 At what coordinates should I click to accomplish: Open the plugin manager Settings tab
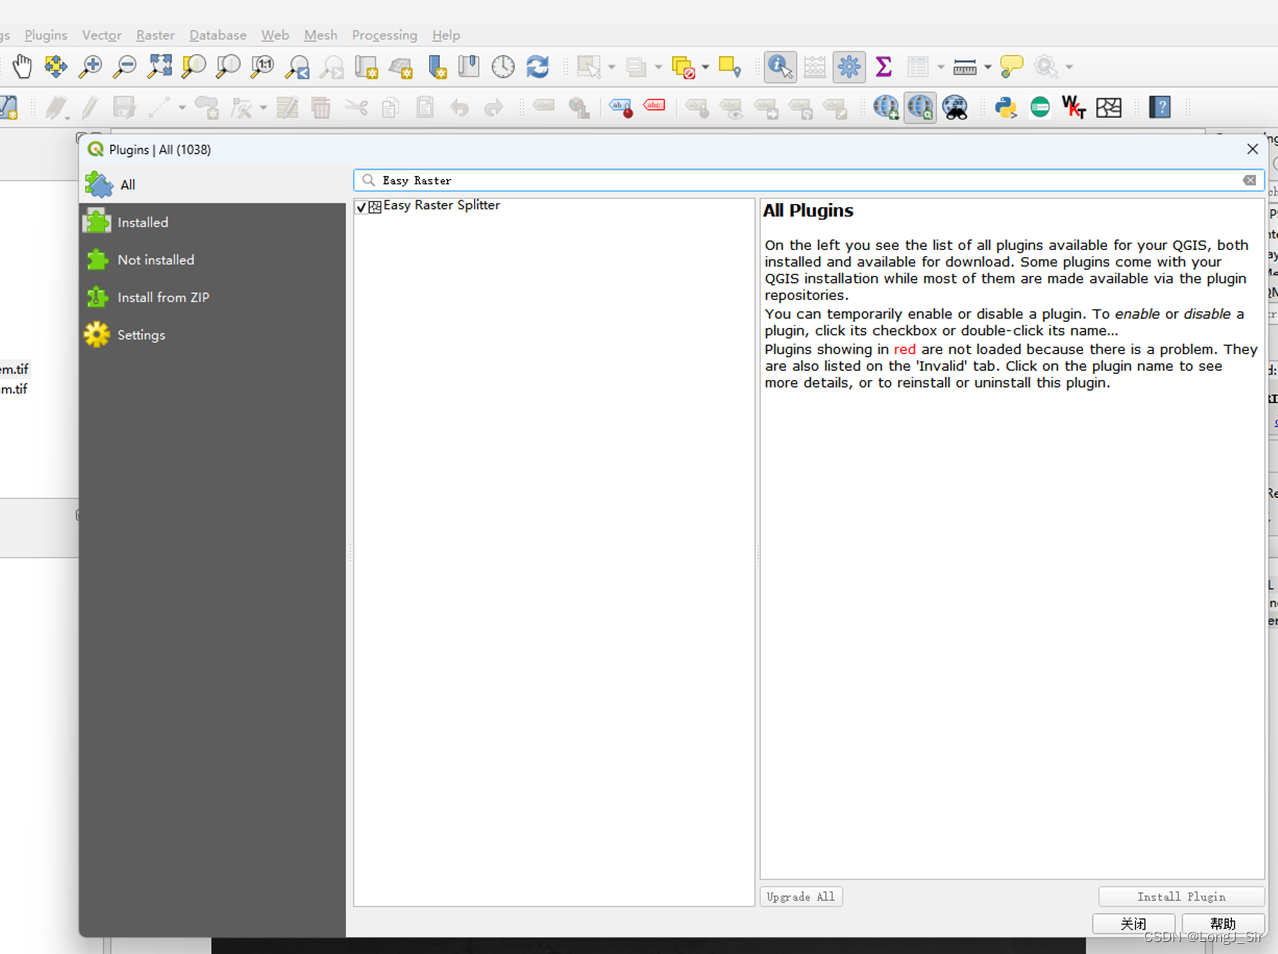coord(213,335)
